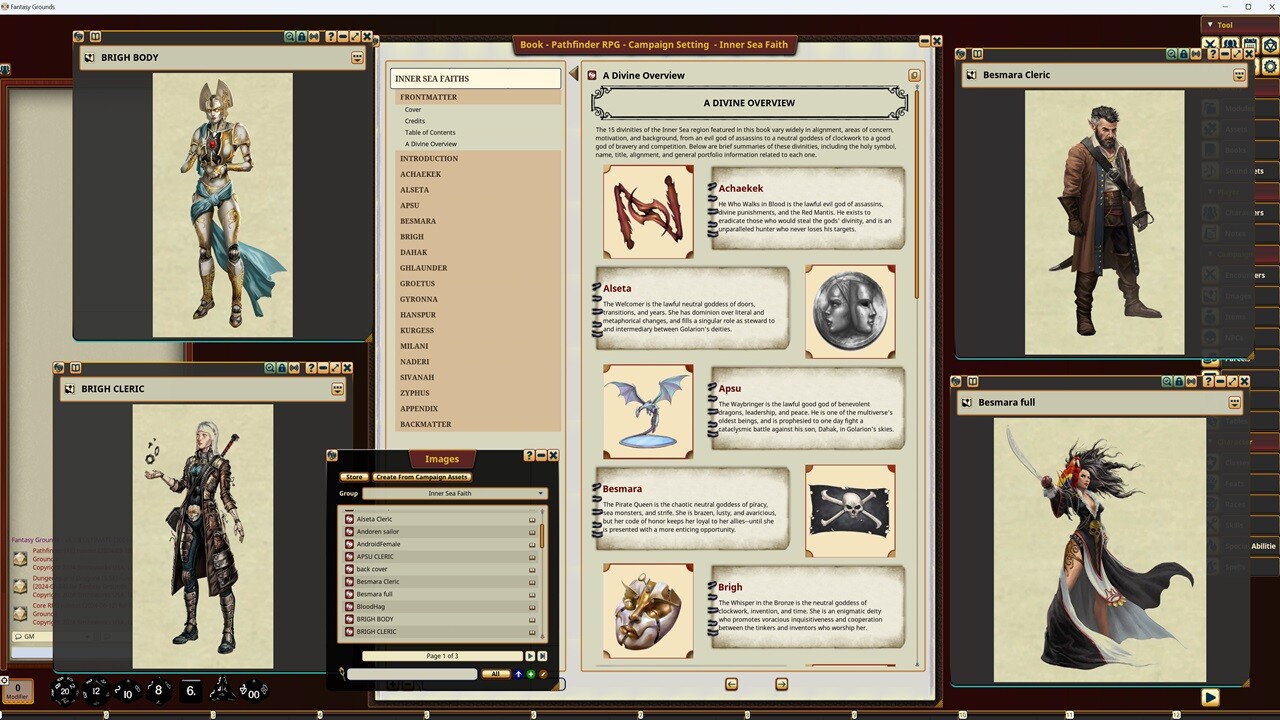Screen dimensions: 1280x720
Task: Lock the BRIGH CLERIC window with the padlock
Action: point(282,368)
